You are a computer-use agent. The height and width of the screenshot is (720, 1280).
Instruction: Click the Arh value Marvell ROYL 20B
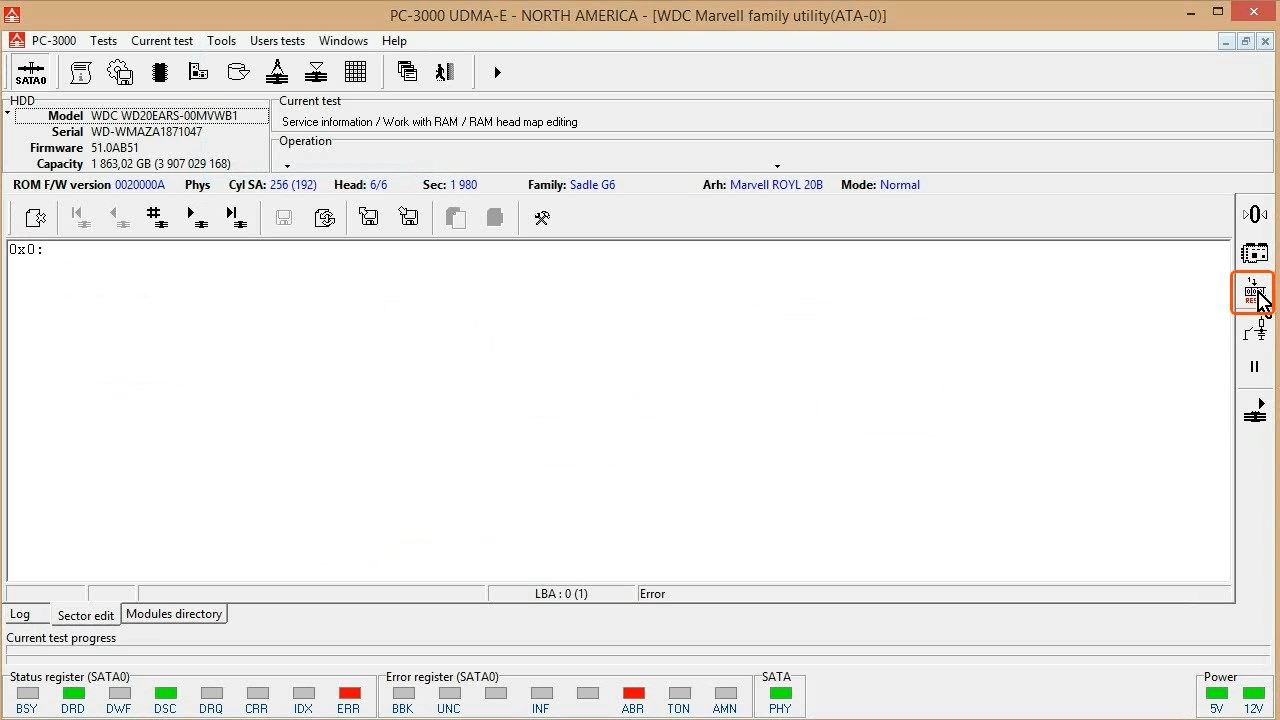click(776, 185)
